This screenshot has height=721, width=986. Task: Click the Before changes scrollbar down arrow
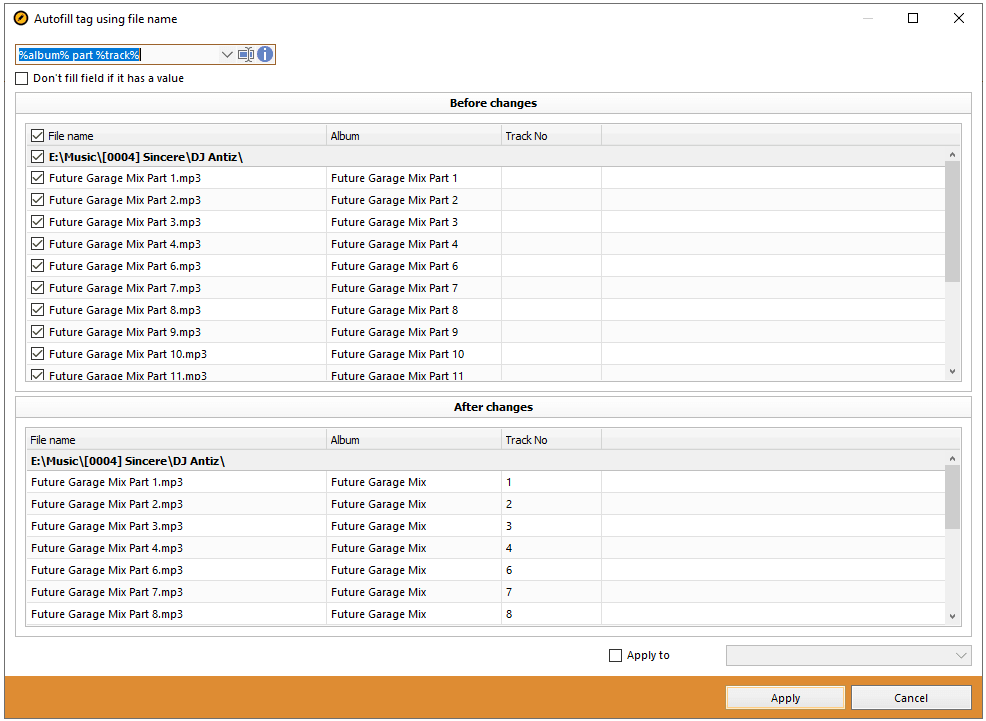pos(953,372)
